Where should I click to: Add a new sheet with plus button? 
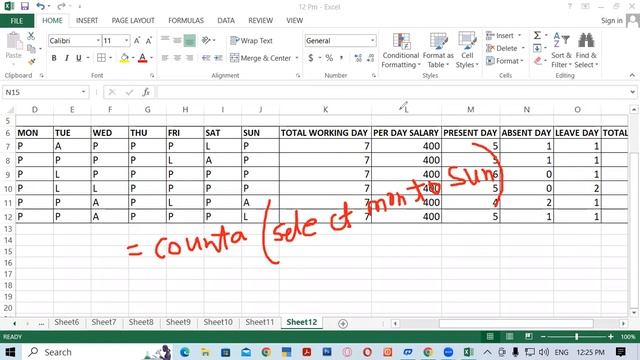343,324
